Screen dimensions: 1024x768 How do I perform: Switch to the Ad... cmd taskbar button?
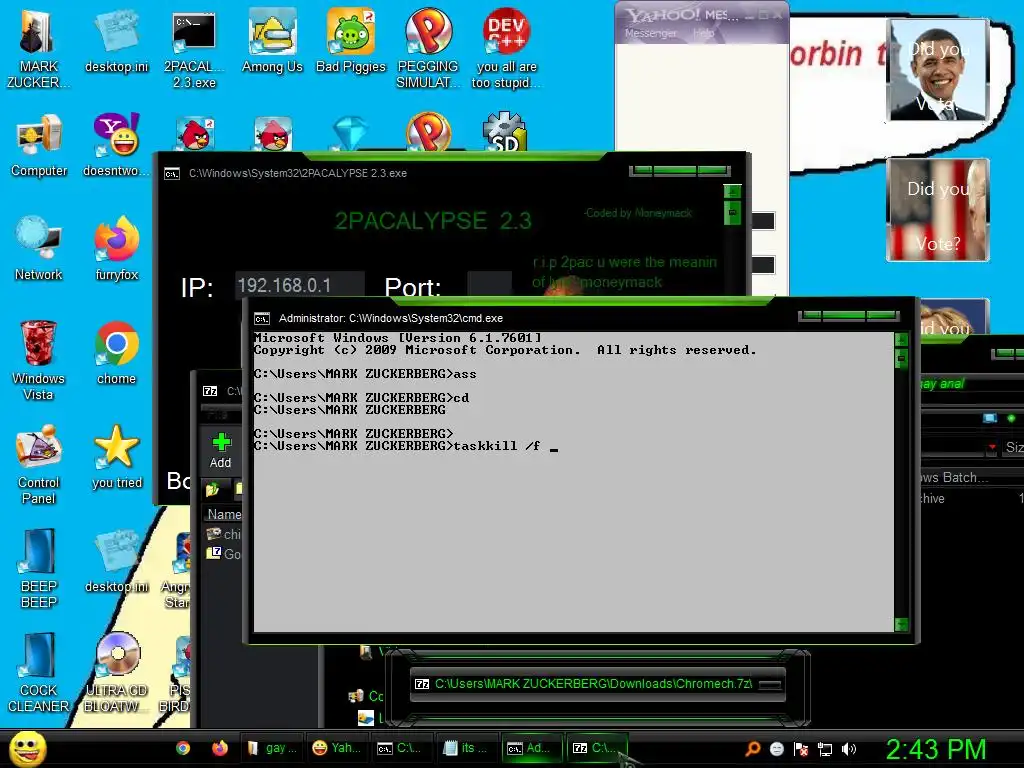[x=530, y=748]
